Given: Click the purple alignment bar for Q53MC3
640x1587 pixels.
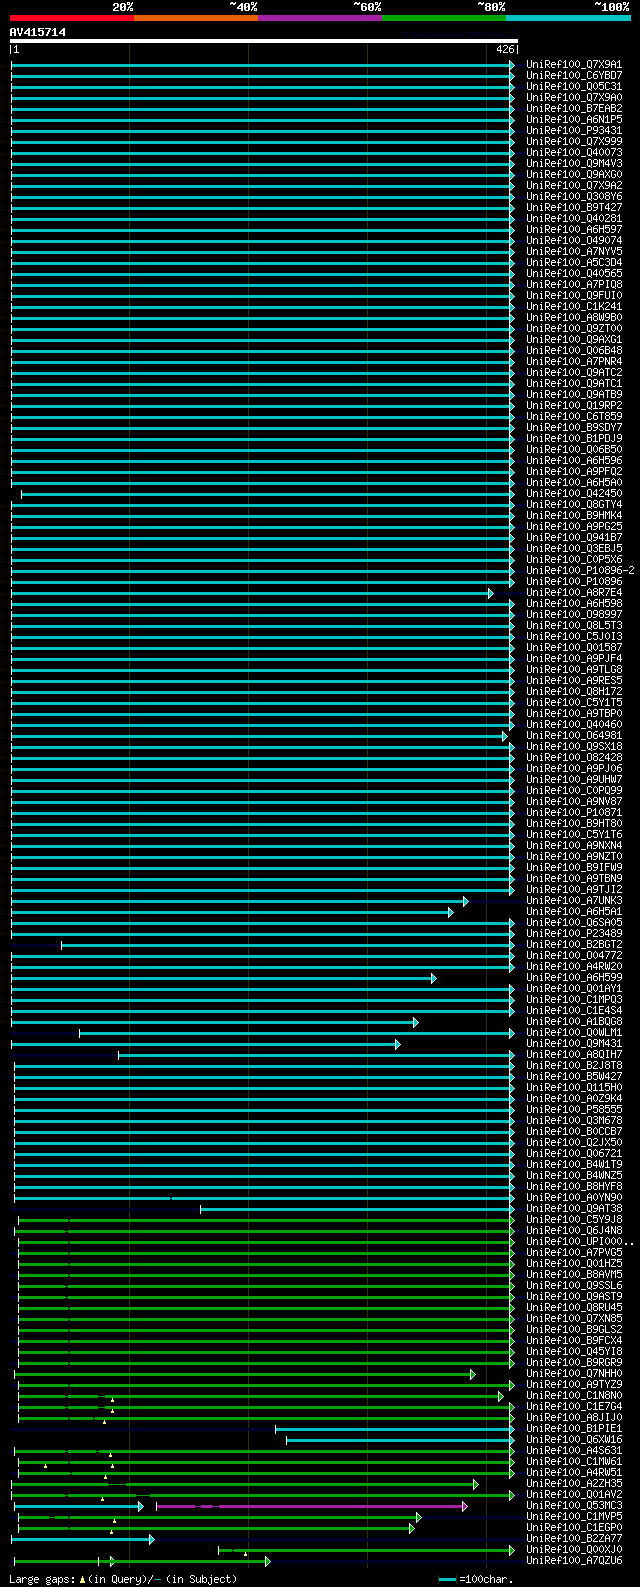Looking at the screenshot, I should (312, 1506).
